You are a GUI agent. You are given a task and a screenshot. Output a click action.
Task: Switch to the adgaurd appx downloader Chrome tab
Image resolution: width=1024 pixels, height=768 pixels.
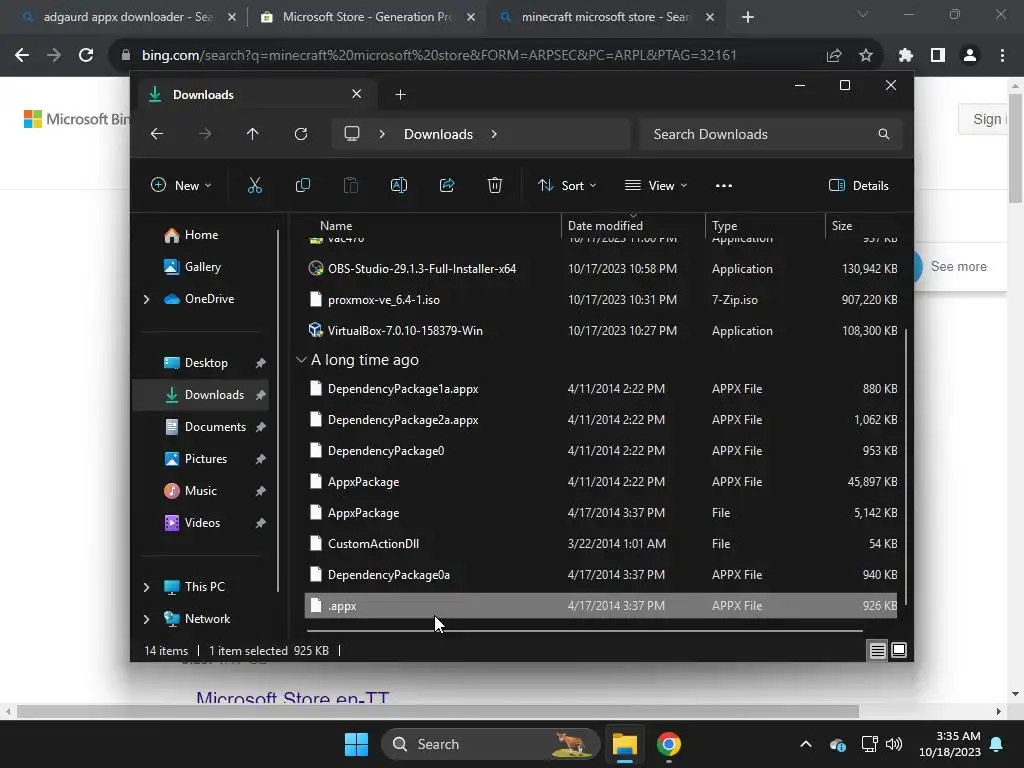(x=128, y=17)
